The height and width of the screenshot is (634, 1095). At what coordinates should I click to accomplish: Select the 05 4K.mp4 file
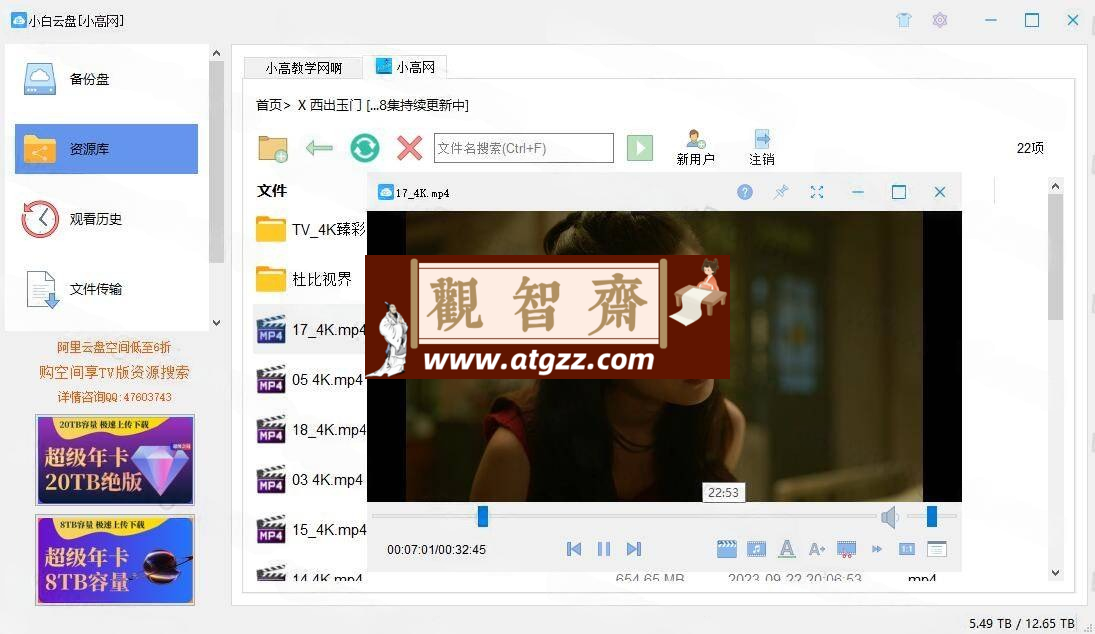pyautogui.click(x=311, y=380)
